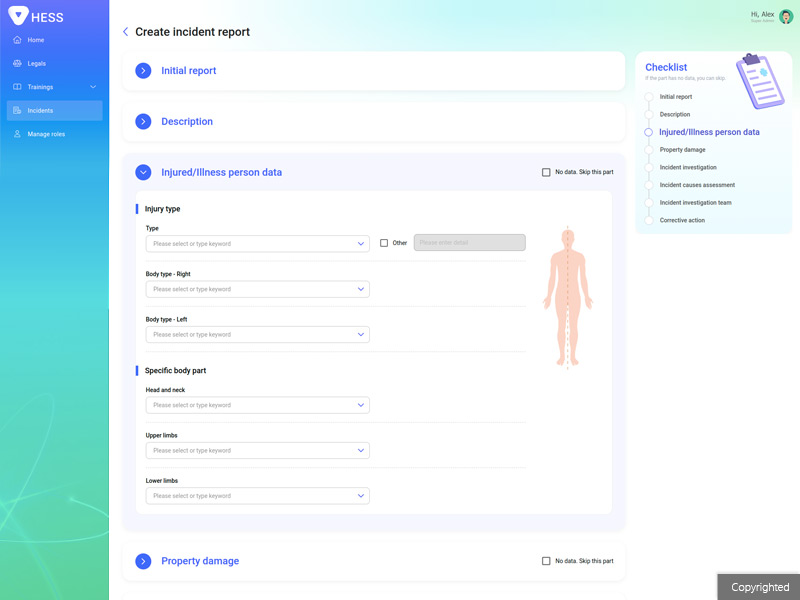Enable the 'Other' injury type checkbox
Viewport: 800px width, 600px height.
(x=384, y=243)
